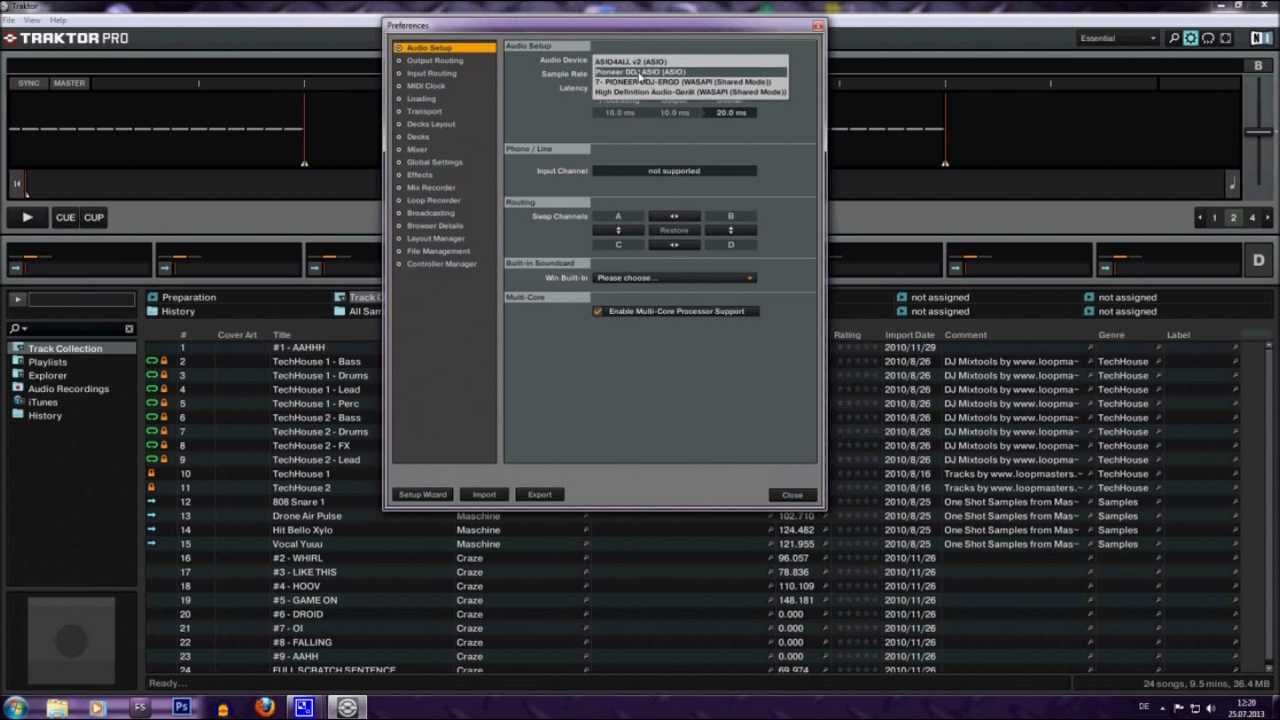Image resolution: width=1280 pixels, height=720 pixels.
Task: Select Audio Recordings in browser tree
Action: [x=68, y=389]
